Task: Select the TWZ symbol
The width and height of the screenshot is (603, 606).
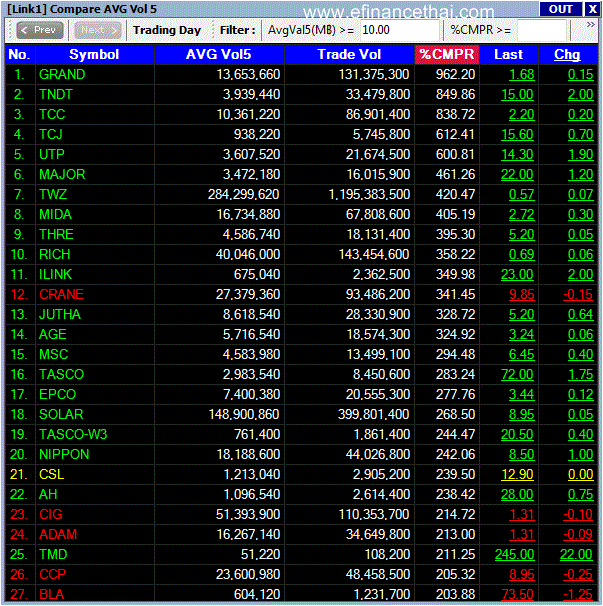Action: coord(53,194)
